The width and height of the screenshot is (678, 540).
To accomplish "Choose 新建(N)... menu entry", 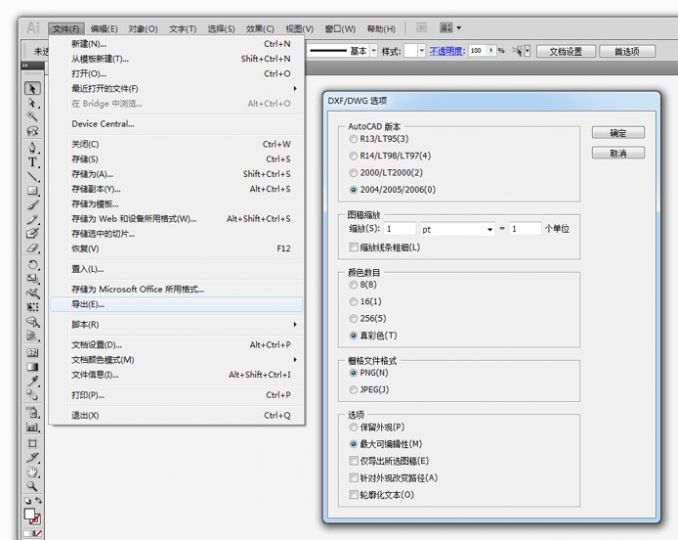I will pyautogui.click(x=177, y=44).
